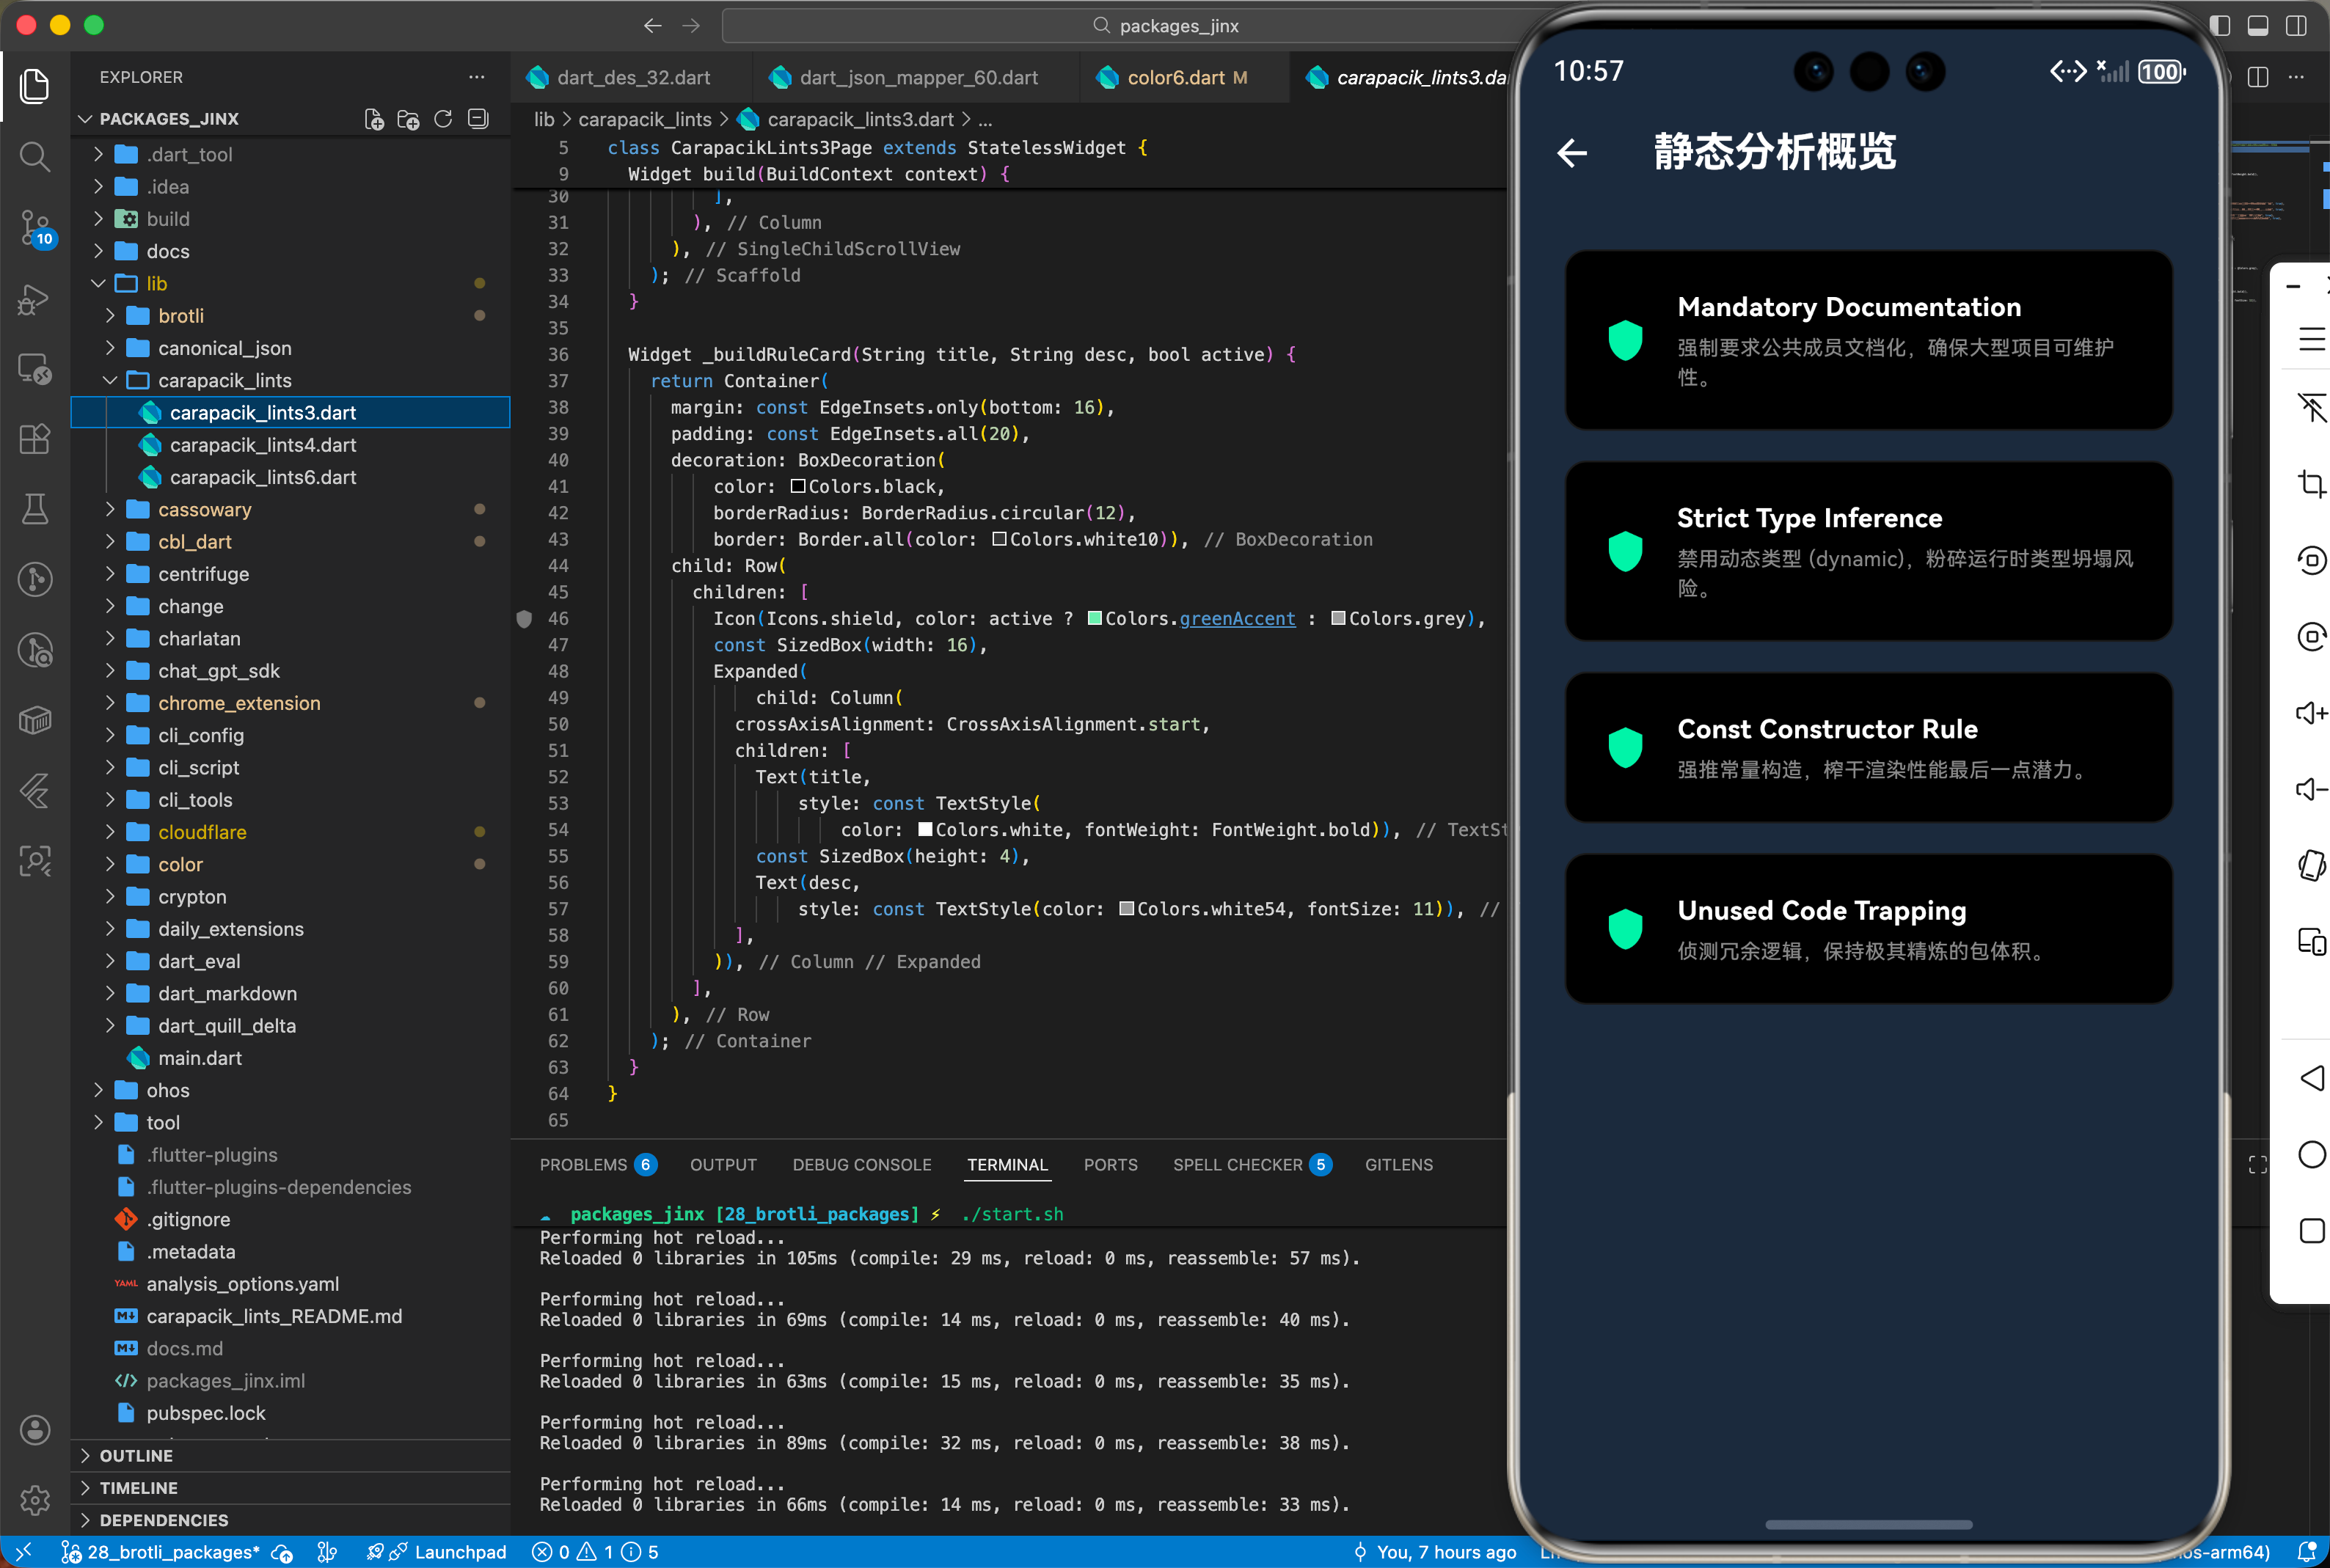Screen dimensions: 2330x1568
Task: Refresh the Explorer file tree
Action: pos(443,119)
